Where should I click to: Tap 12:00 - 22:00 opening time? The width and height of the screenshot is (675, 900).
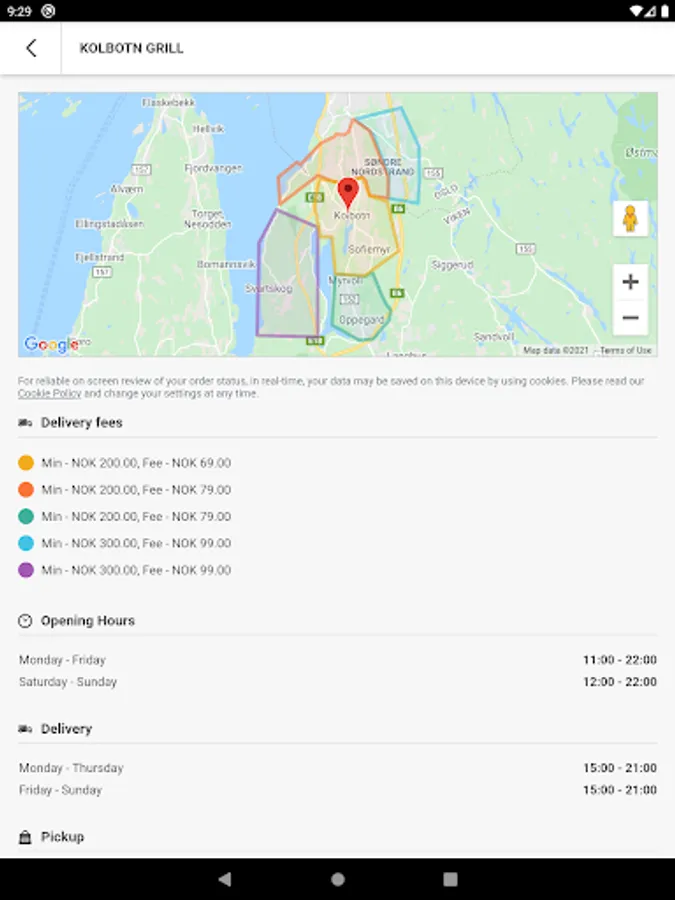tap(620, 682)
